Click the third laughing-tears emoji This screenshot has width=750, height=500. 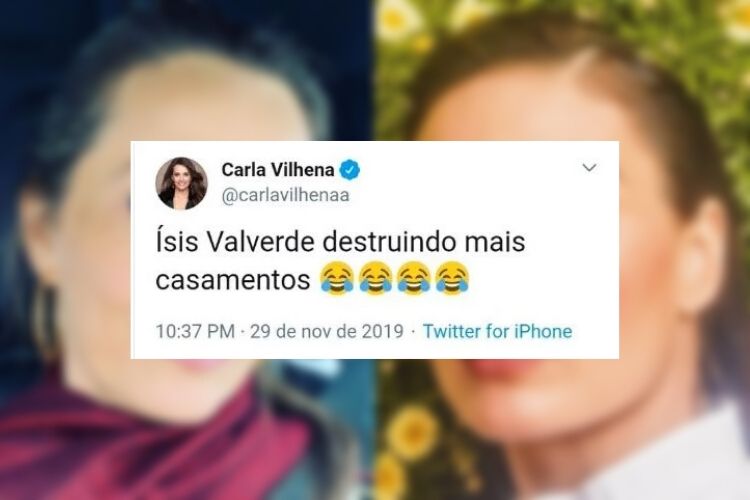(414, 278)
